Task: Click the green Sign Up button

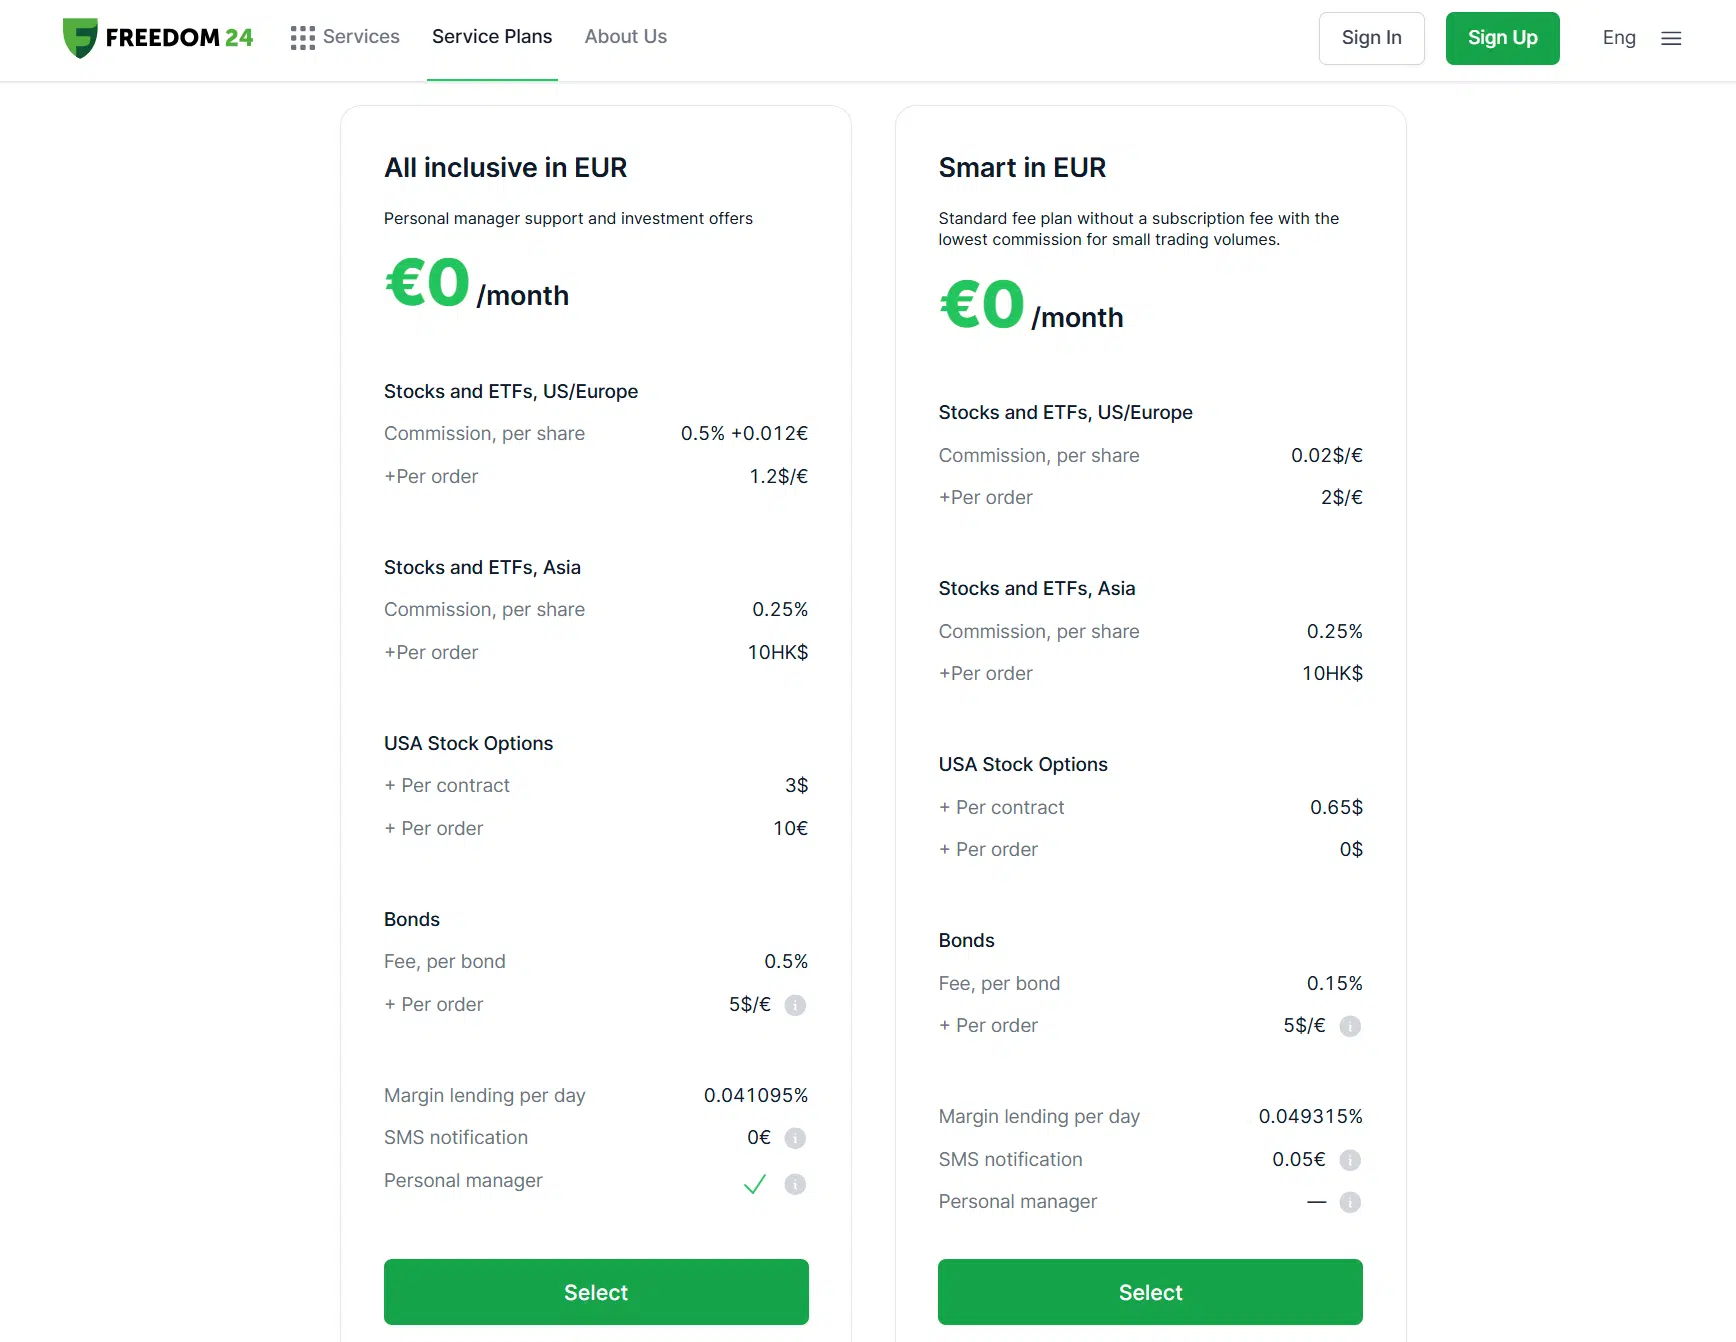Action: (1503, 38)
